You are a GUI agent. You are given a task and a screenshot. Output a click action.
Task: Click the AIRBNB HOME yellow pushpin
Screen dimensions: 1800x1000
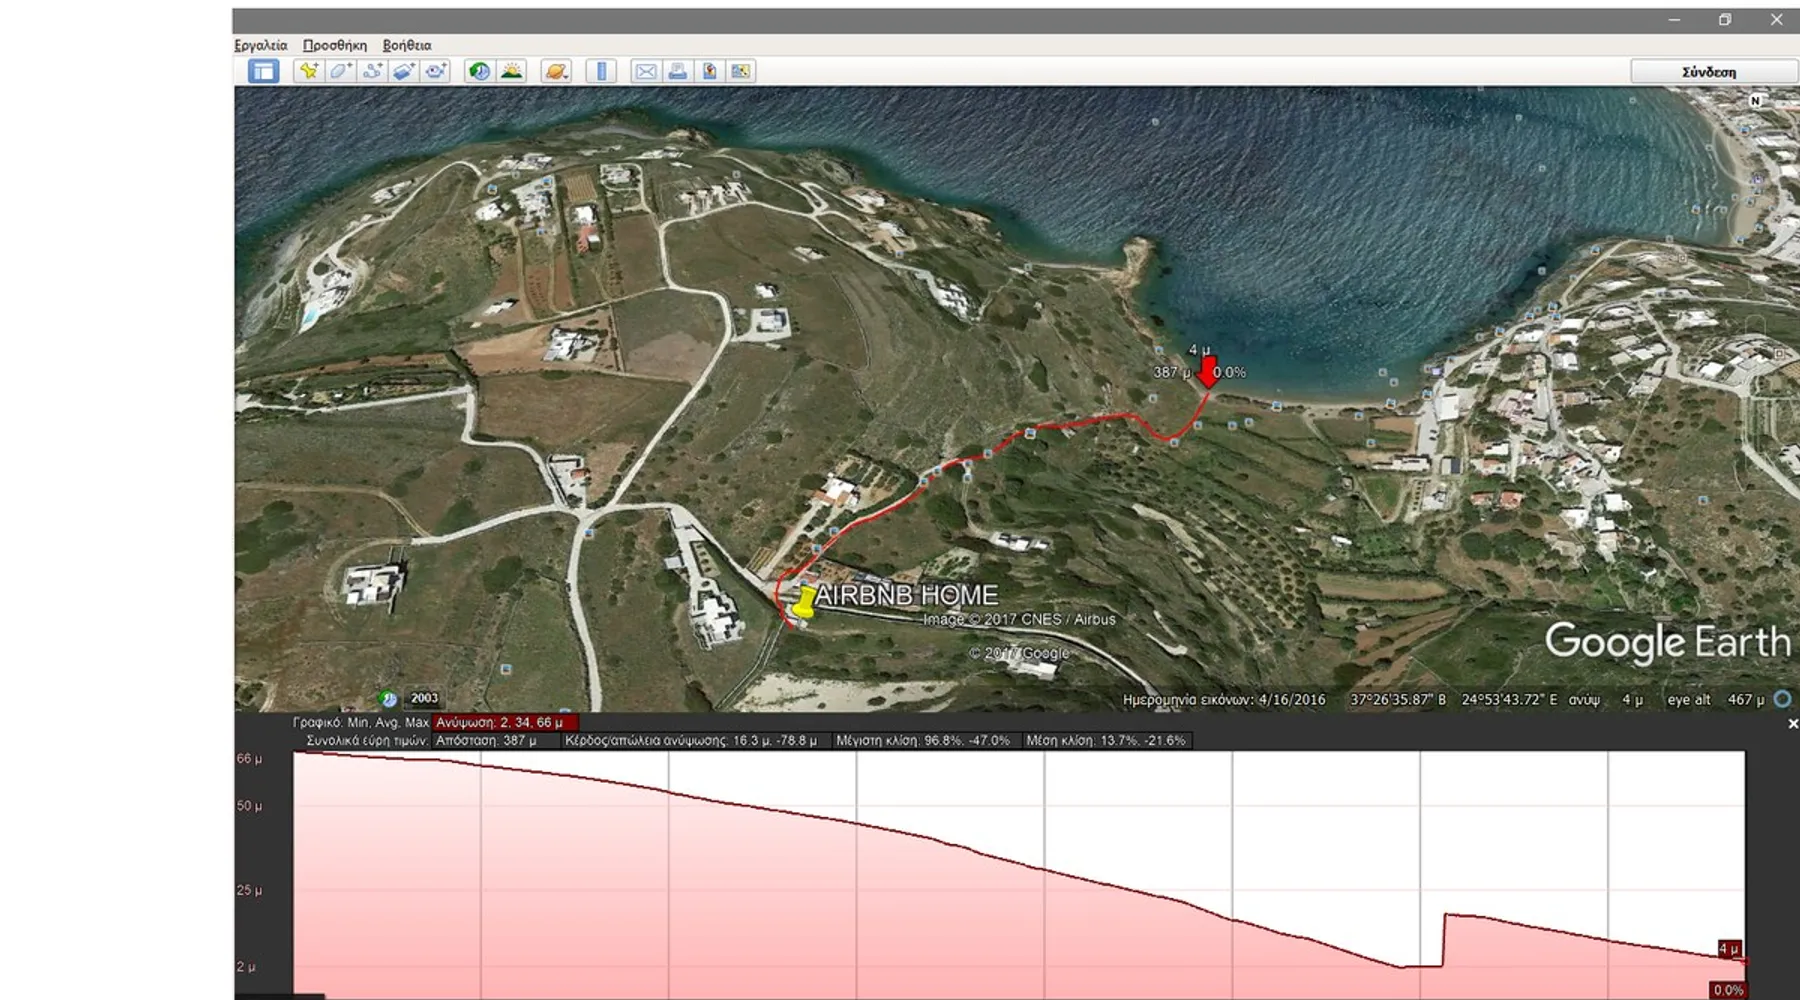tap(804, 603)
